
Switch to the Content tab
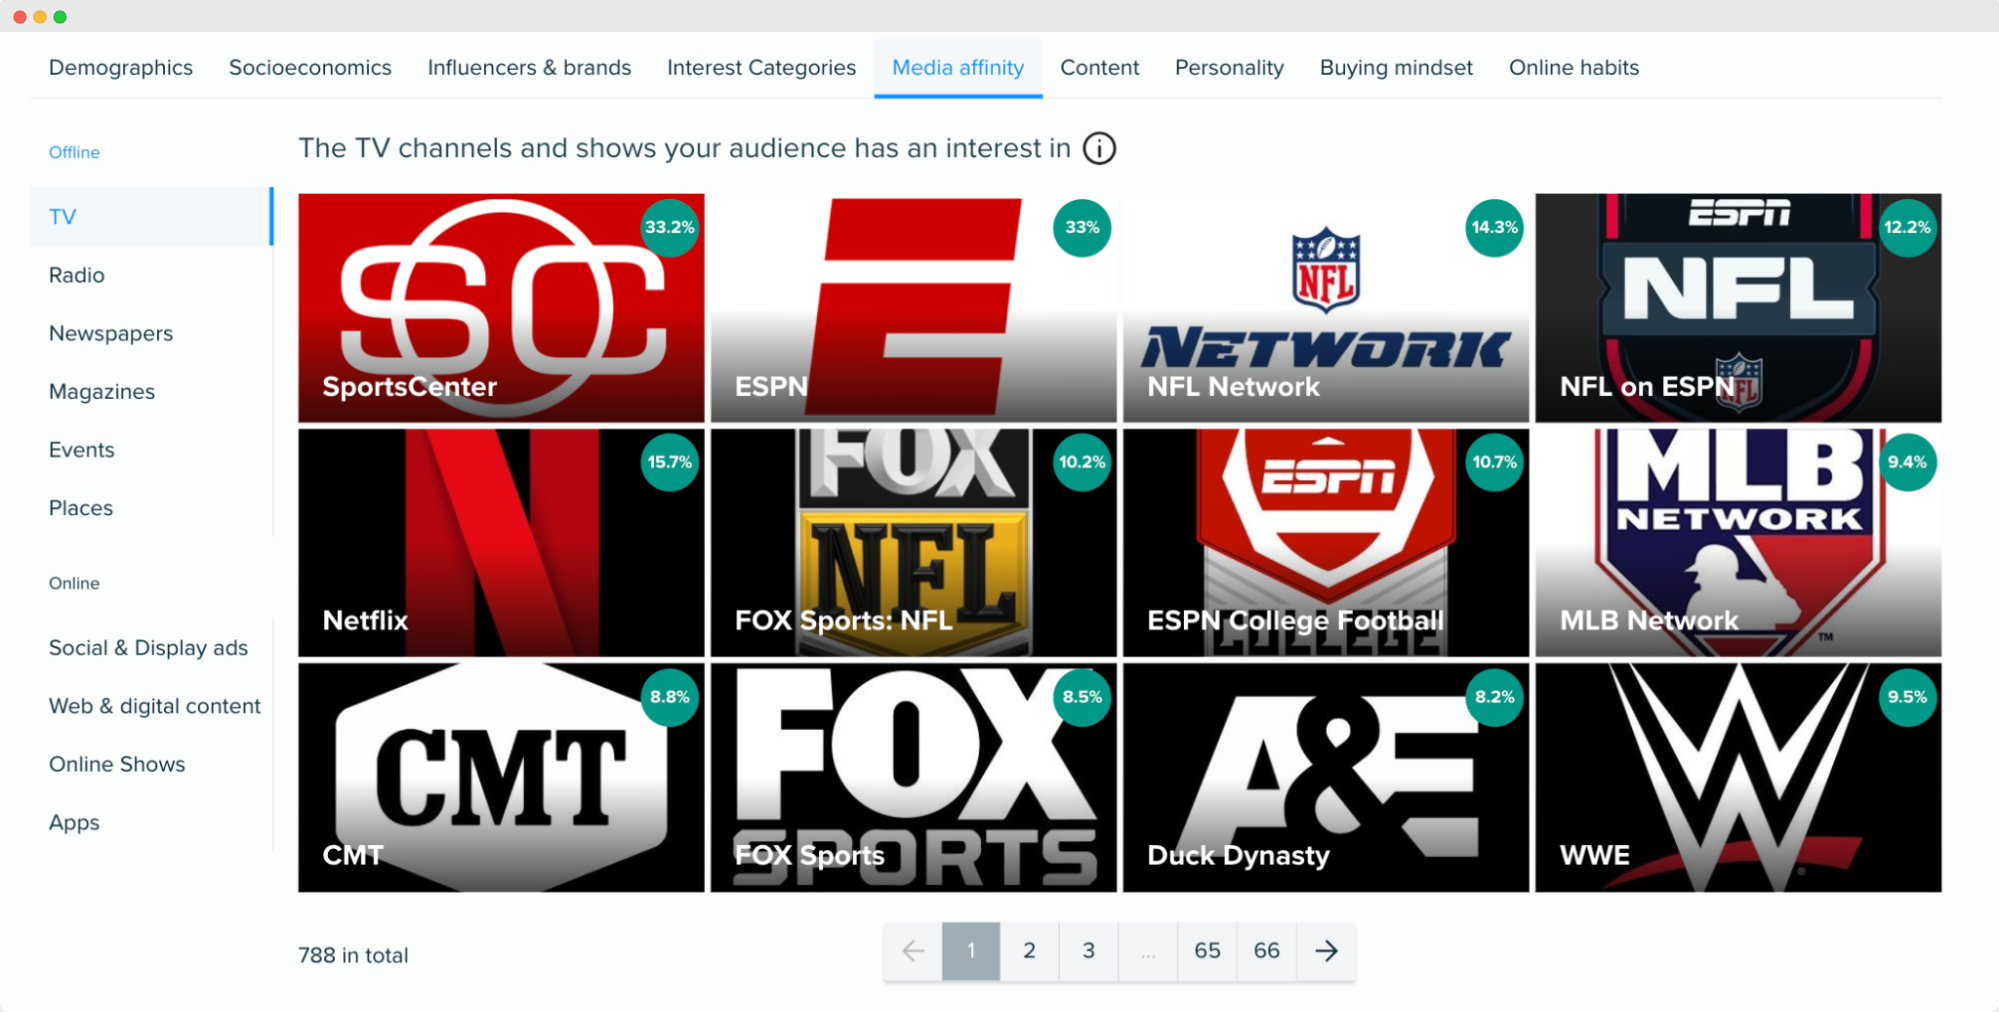(1099, 67)
